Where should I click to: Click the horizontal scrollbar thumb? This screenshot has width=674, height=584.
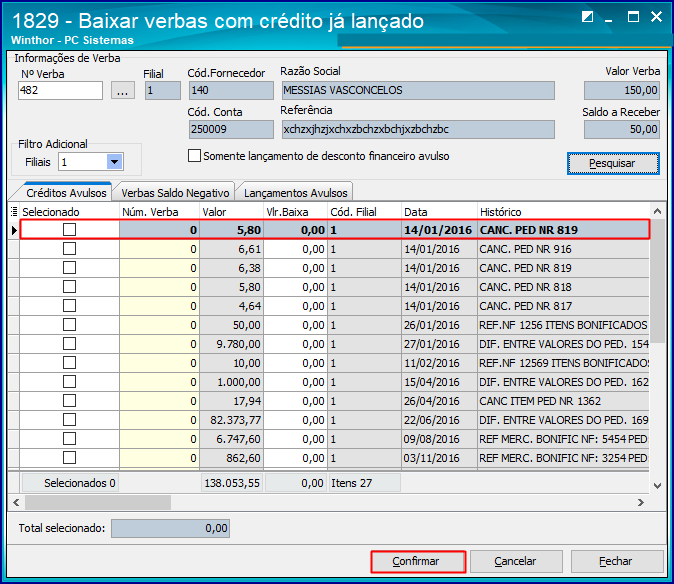[x=98, y=502]
